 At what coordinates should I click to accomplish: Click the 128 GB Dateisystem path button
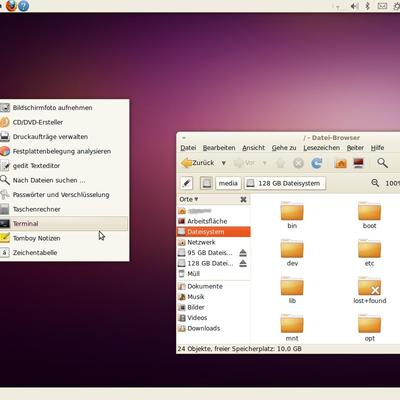pyautogui.click(x=285, y=183)
